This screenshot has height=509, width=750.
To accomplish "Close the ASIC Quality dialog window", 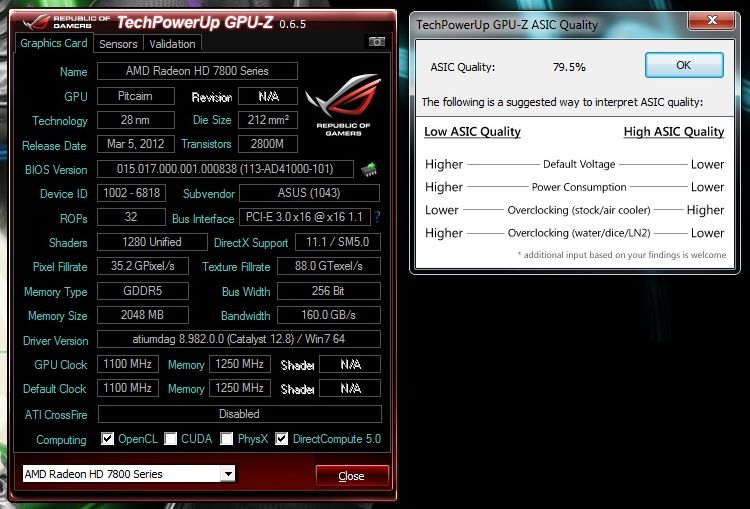I will [x=712, y=20].
